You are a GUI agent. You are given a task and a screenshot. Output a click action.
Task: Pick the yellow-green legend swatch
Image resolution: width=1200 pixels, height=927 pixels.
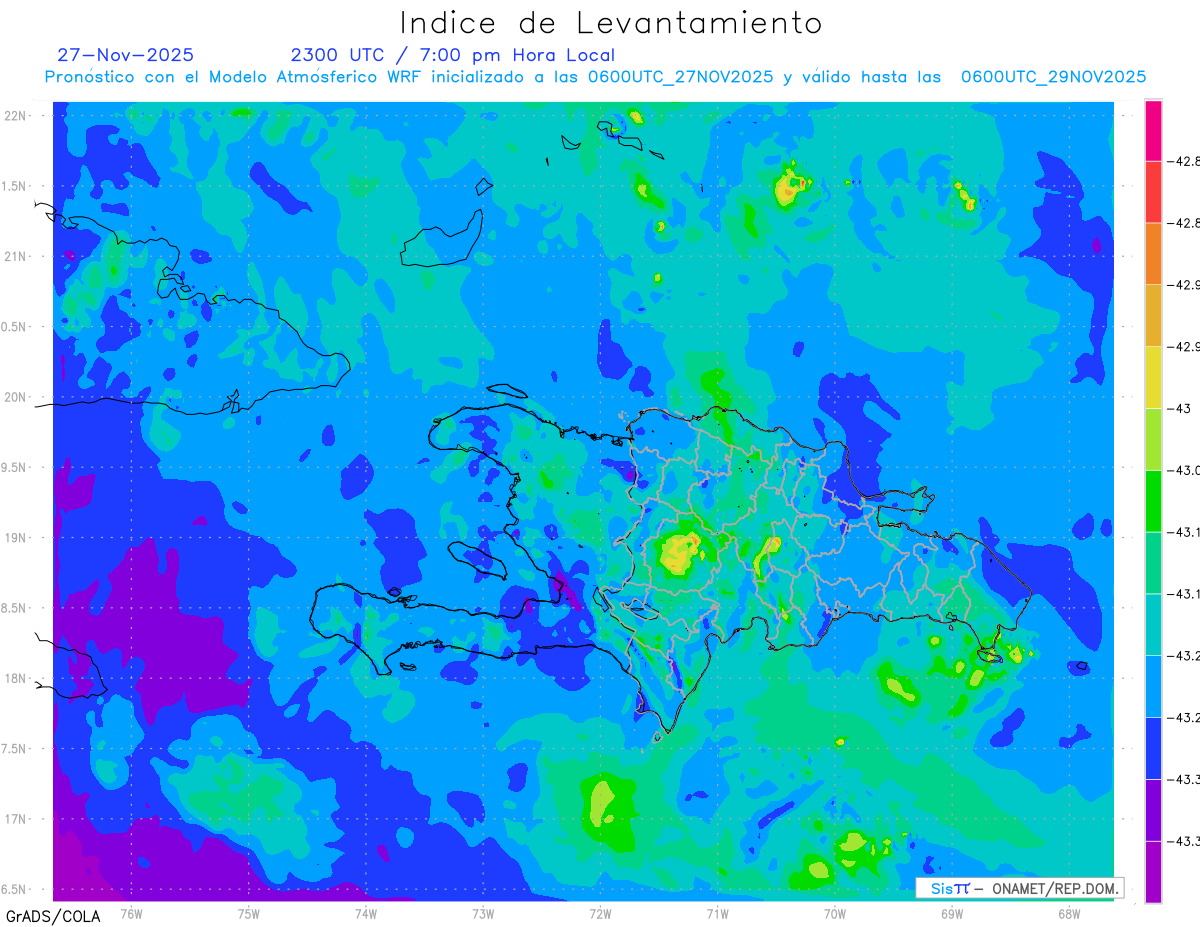pyautogui.click(x=1153, y=439)
